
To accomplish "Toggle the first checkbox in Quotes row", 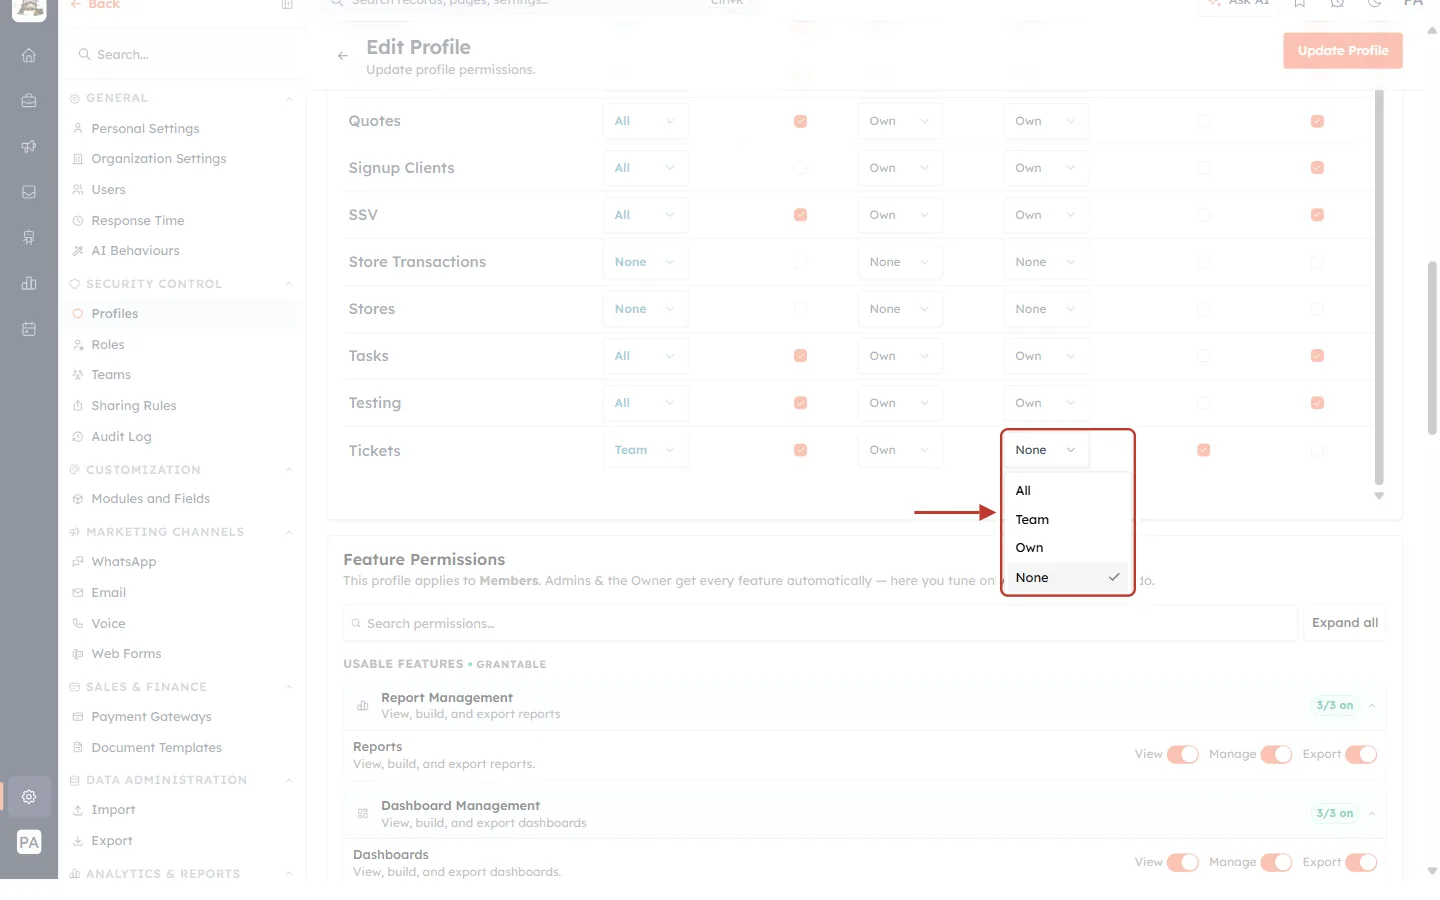I will tap(800, 121).
